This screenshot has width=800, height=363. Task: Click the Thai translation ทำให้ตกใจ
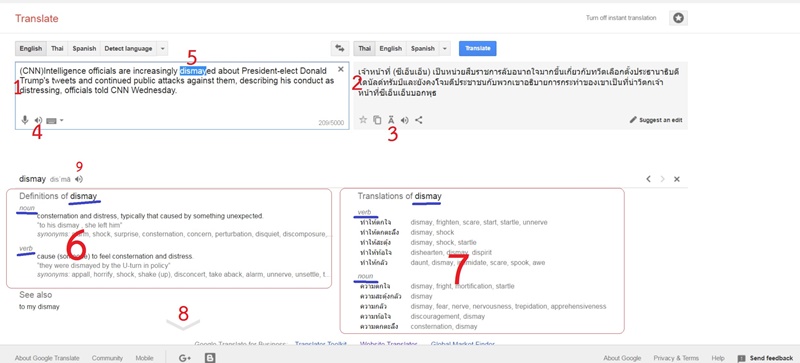click(376, 223)
